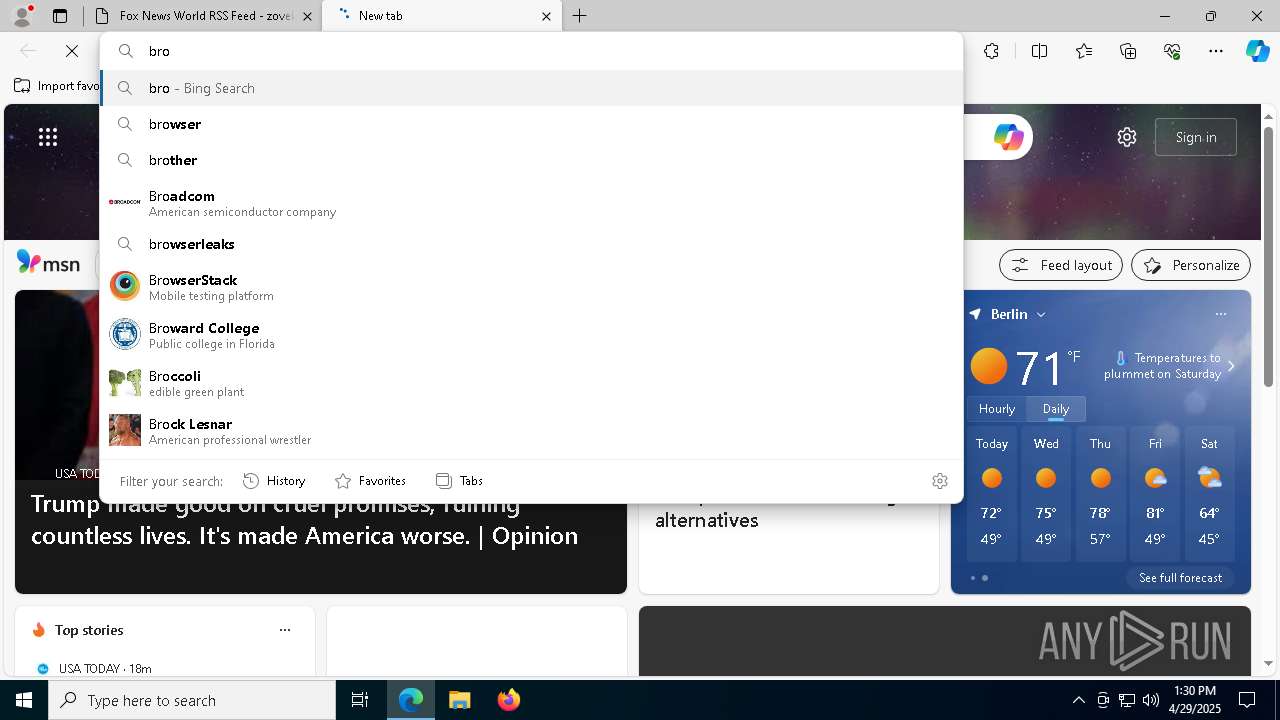Switch weather to Daily tab

(x=1056, y=409)
